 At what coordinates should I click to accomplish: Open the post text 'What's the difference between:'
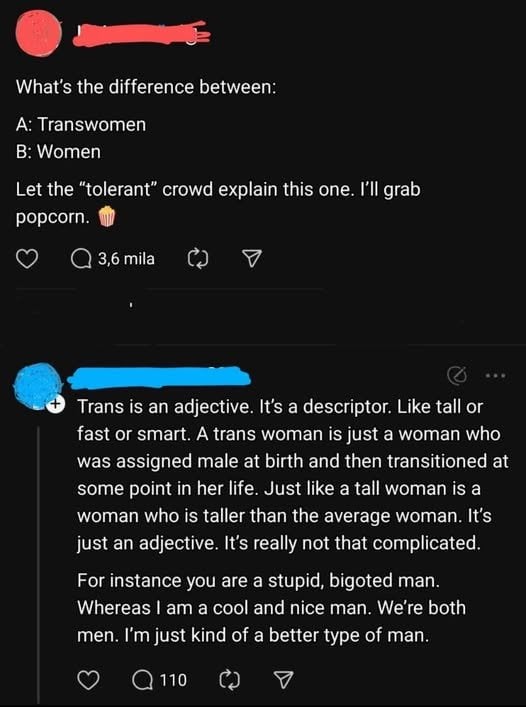[146, 87]
